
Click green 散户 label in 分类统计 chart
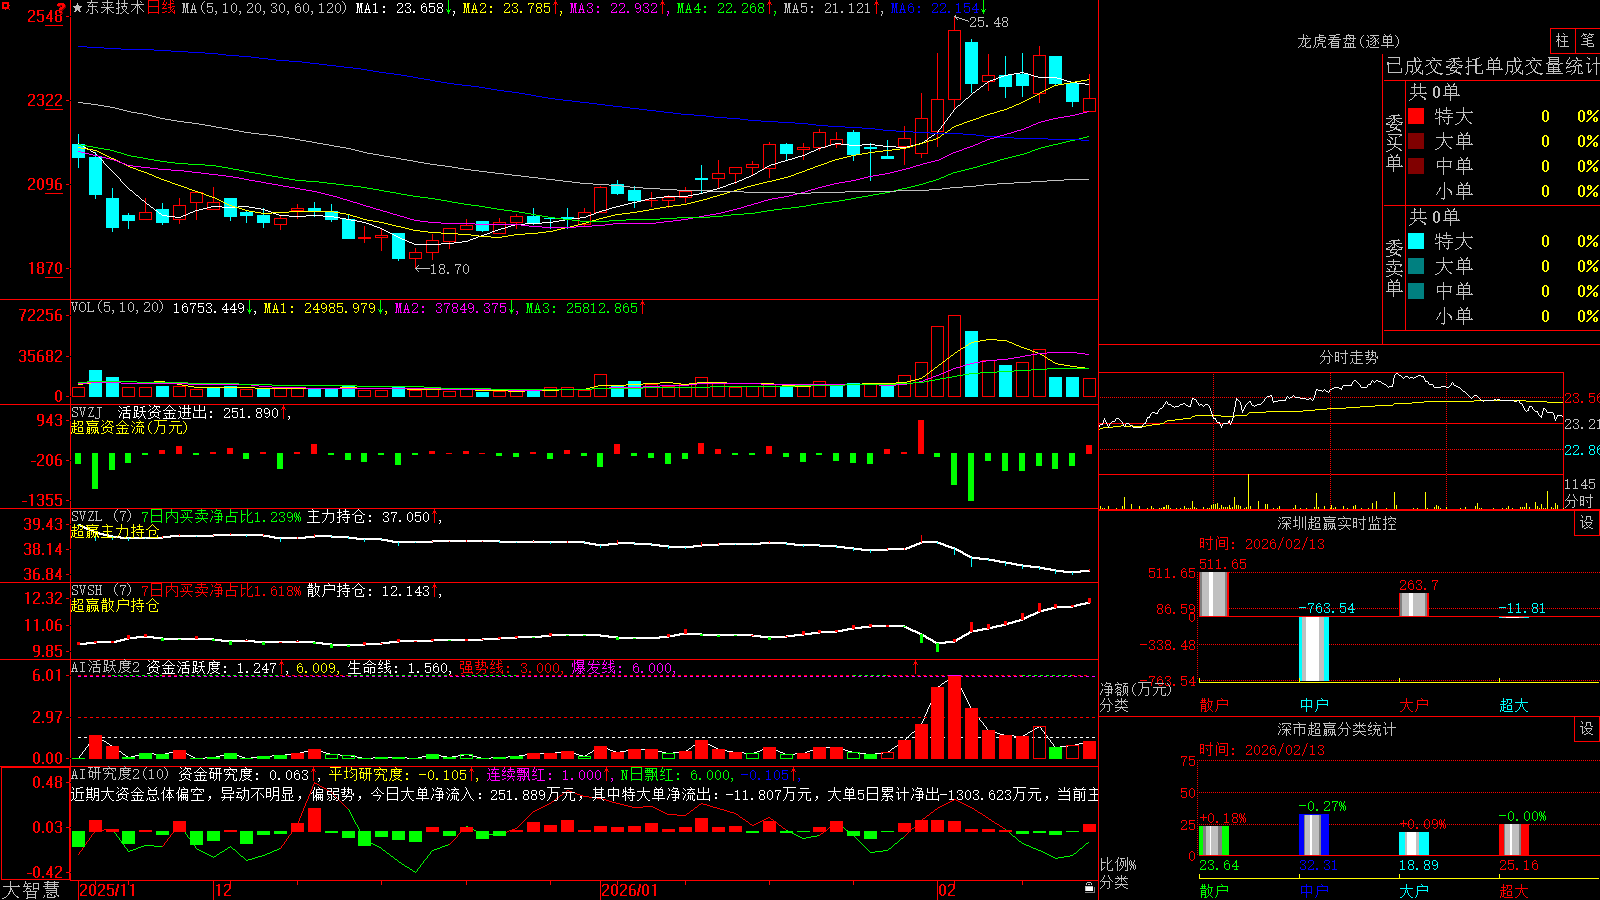(x=1214, y=890)
